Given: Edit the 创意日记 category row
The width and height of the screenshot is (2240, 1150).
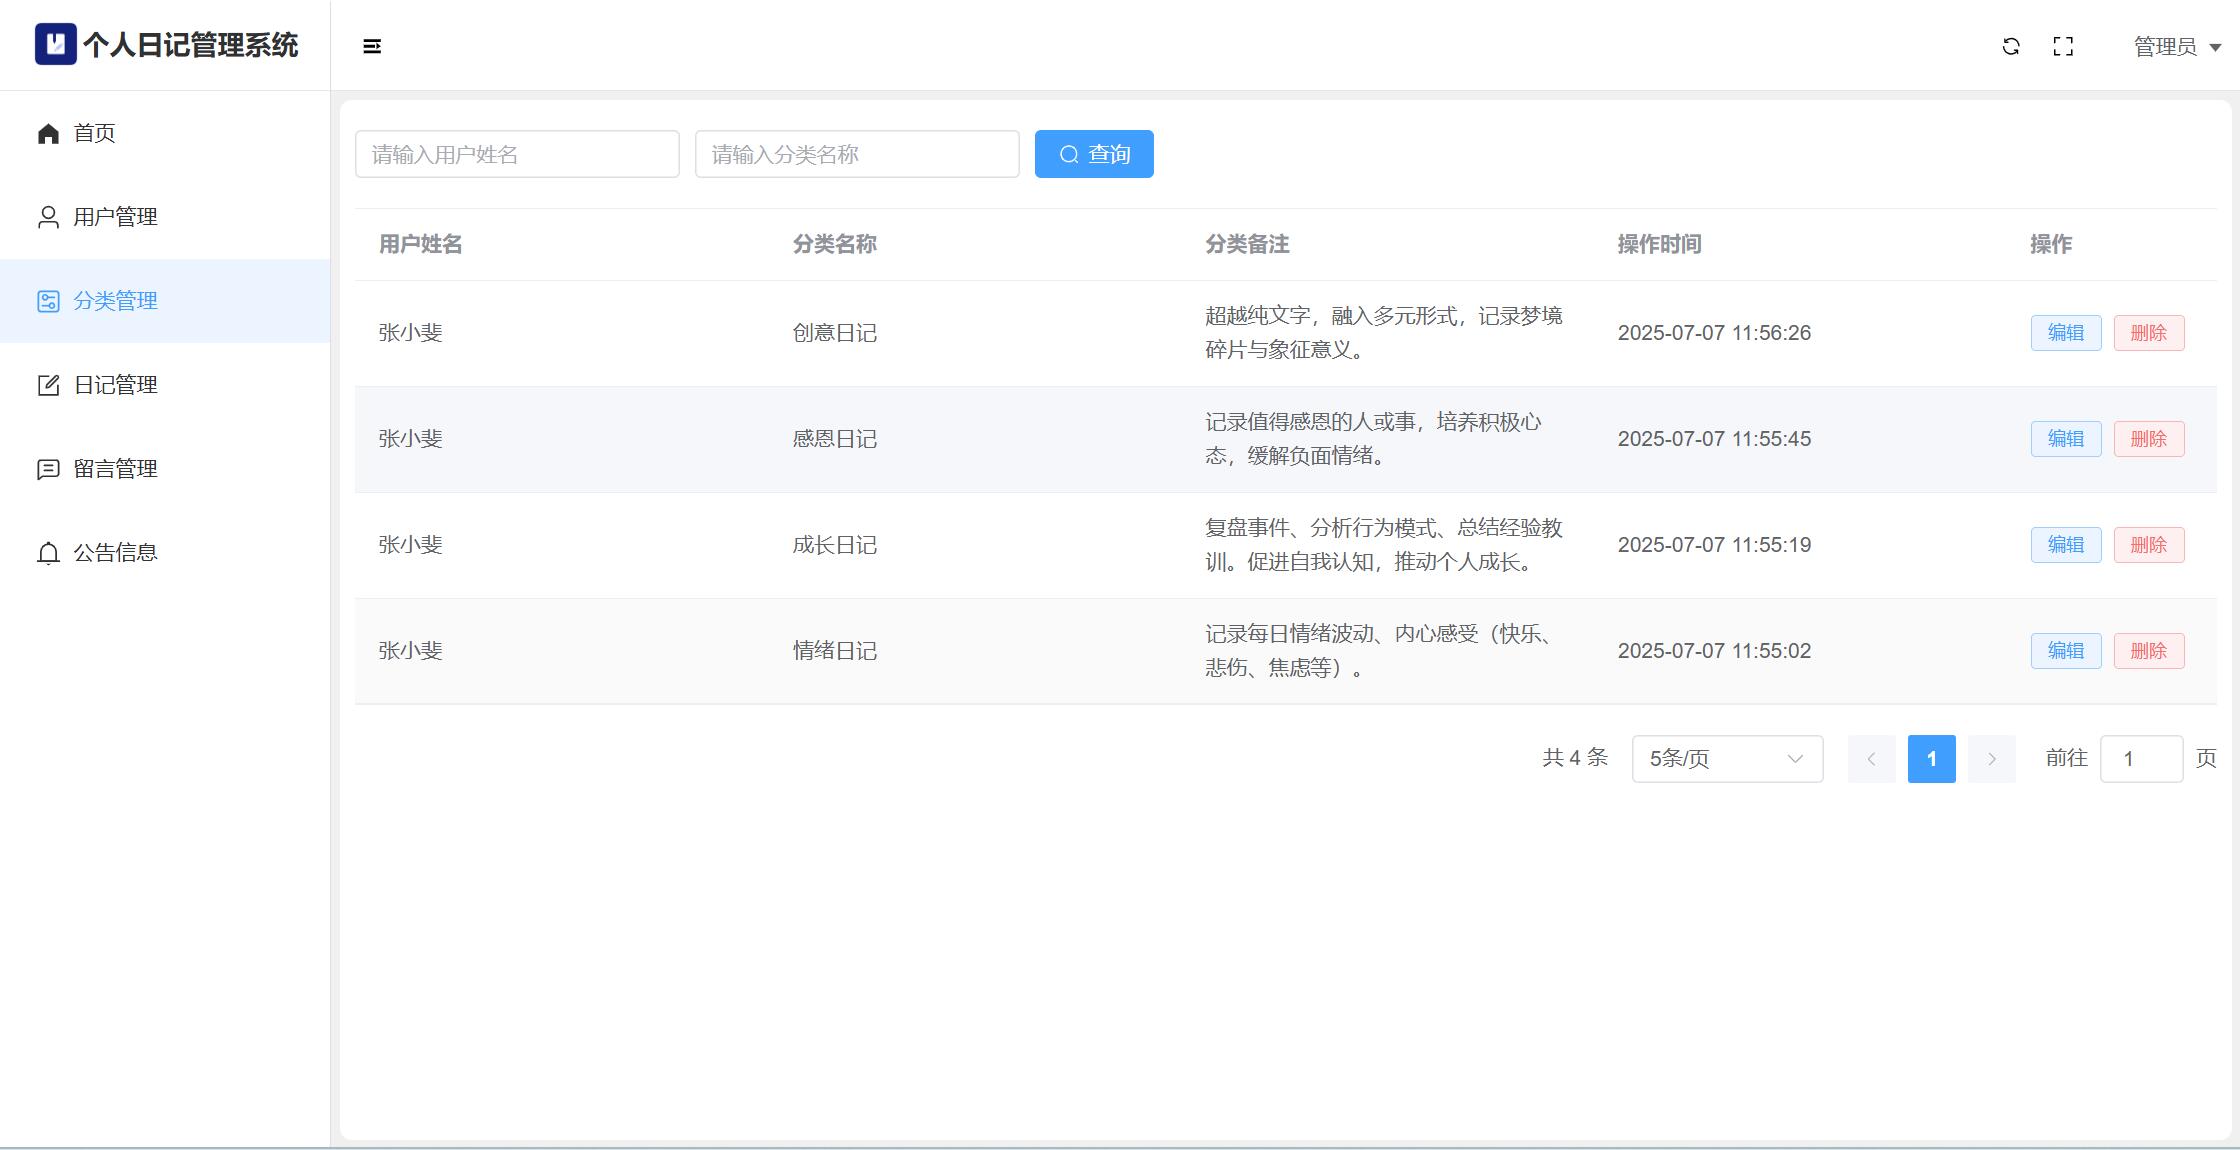Looking at the screenshot, I should pos(2065,333).
